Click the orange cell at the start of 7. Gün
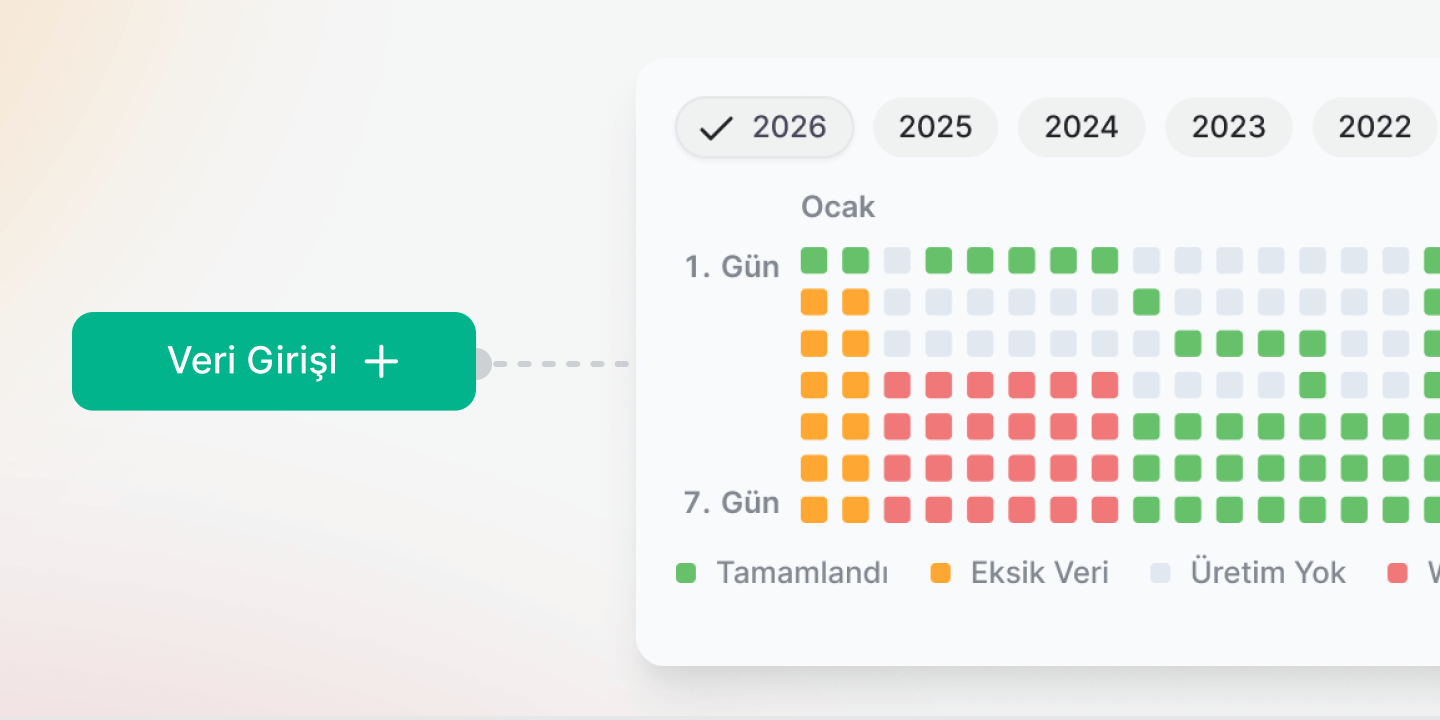Image resolution: width=1440 pixels, height=720 pixels. click(813, 509)
